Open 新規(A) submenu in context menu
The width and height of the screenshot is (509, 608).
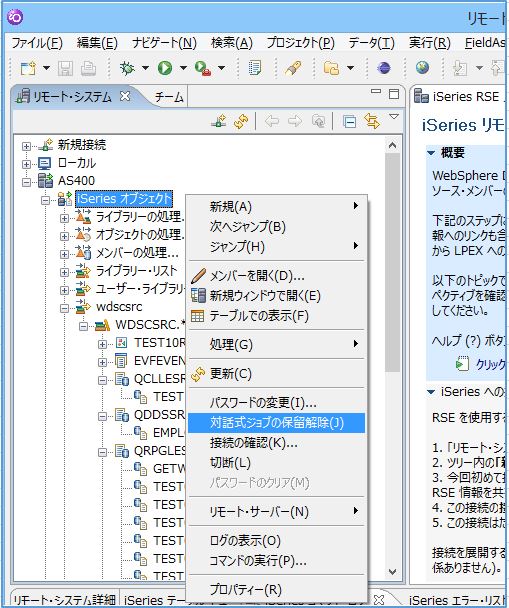pyautogui.click(x=276, y=206)
